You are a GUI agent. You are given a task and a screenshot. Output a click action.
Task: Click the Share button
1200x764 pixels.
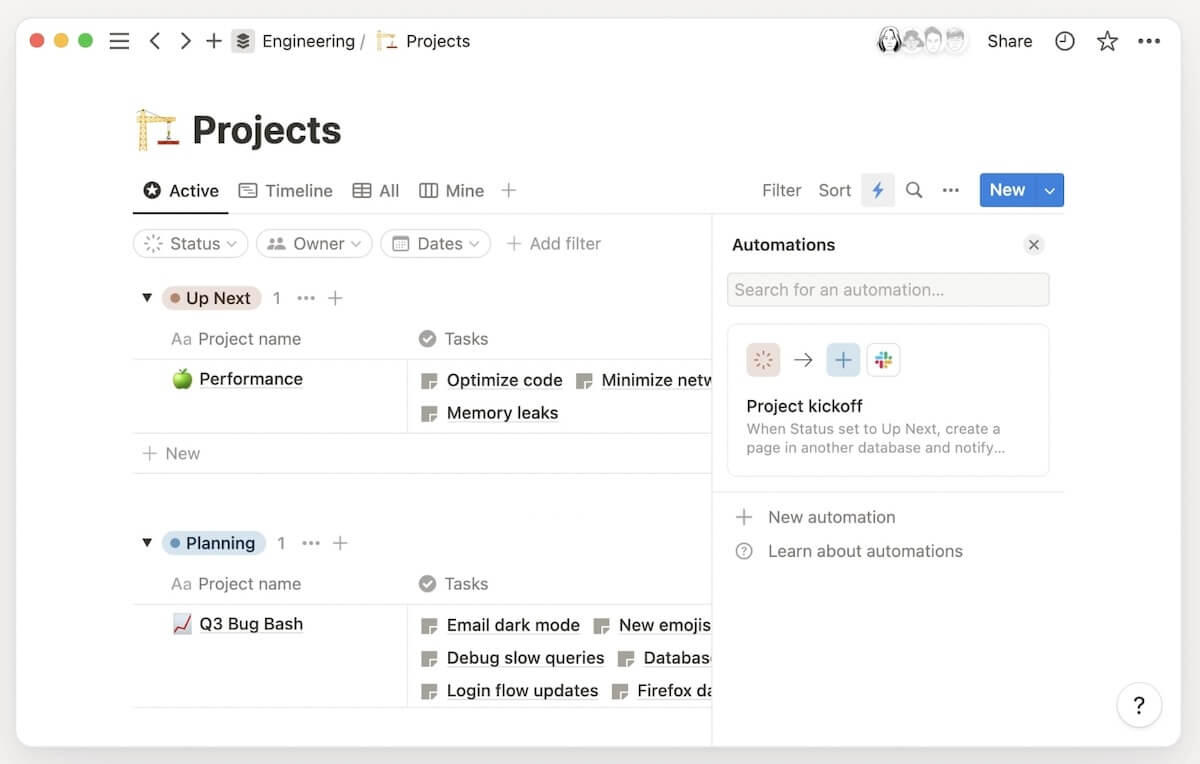pos(1009,41)
